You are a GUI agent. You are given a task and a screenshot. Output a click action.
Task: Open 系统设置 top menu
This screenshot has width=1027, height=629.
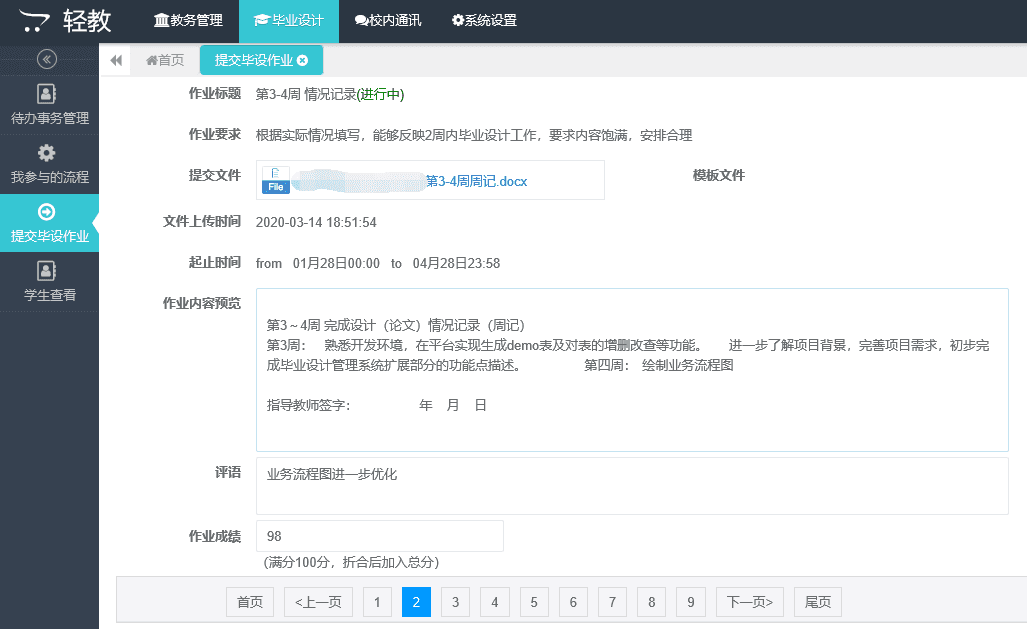click(484, 20)
